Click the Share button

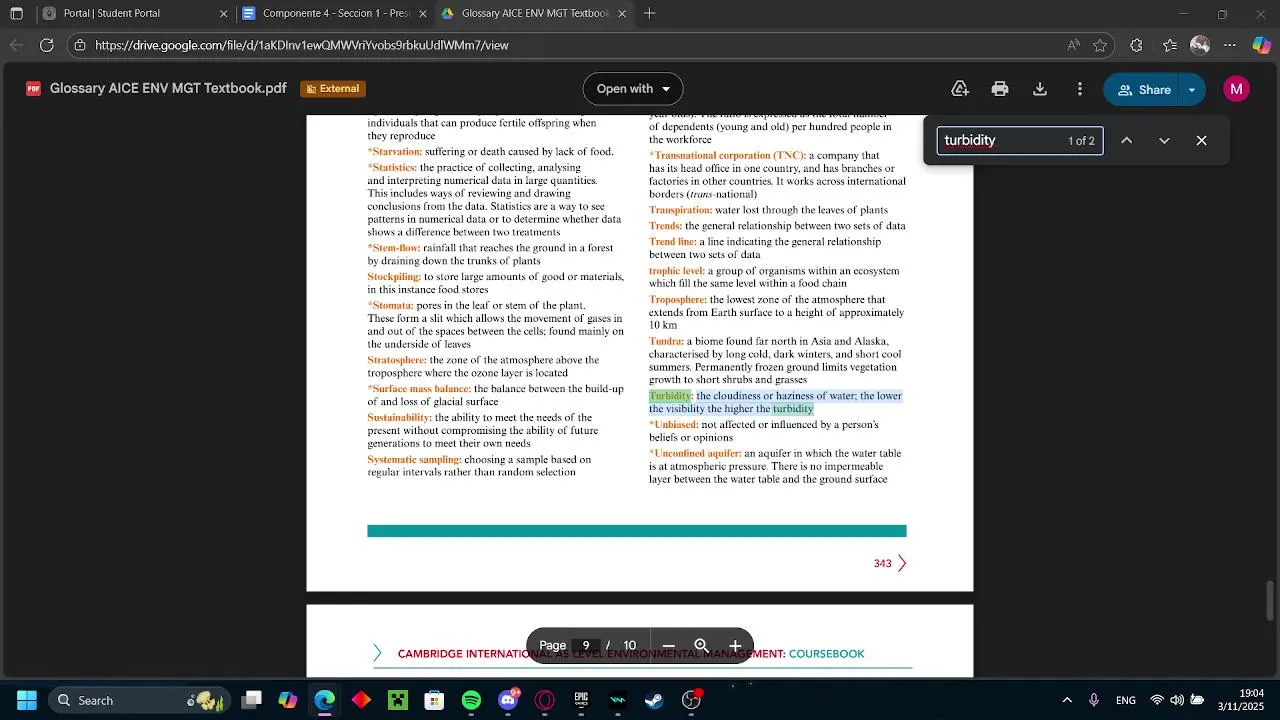coord(1143,89)
